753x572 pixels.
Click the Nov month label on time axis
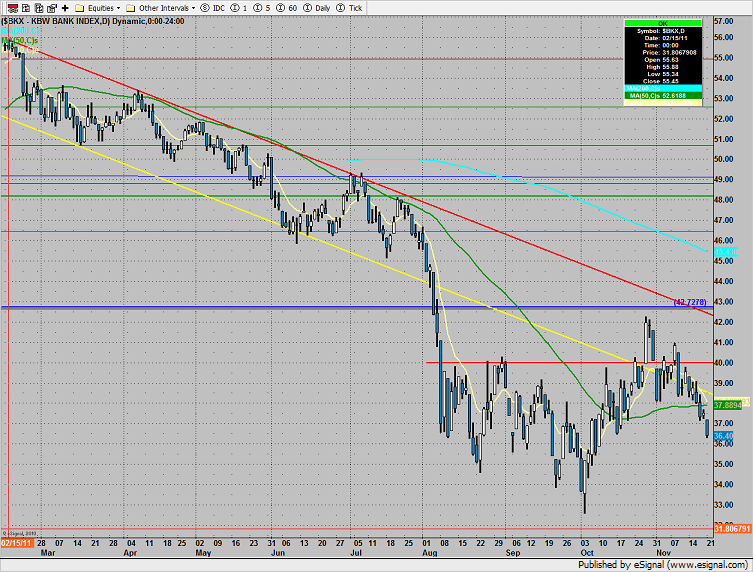click(663, 553)
